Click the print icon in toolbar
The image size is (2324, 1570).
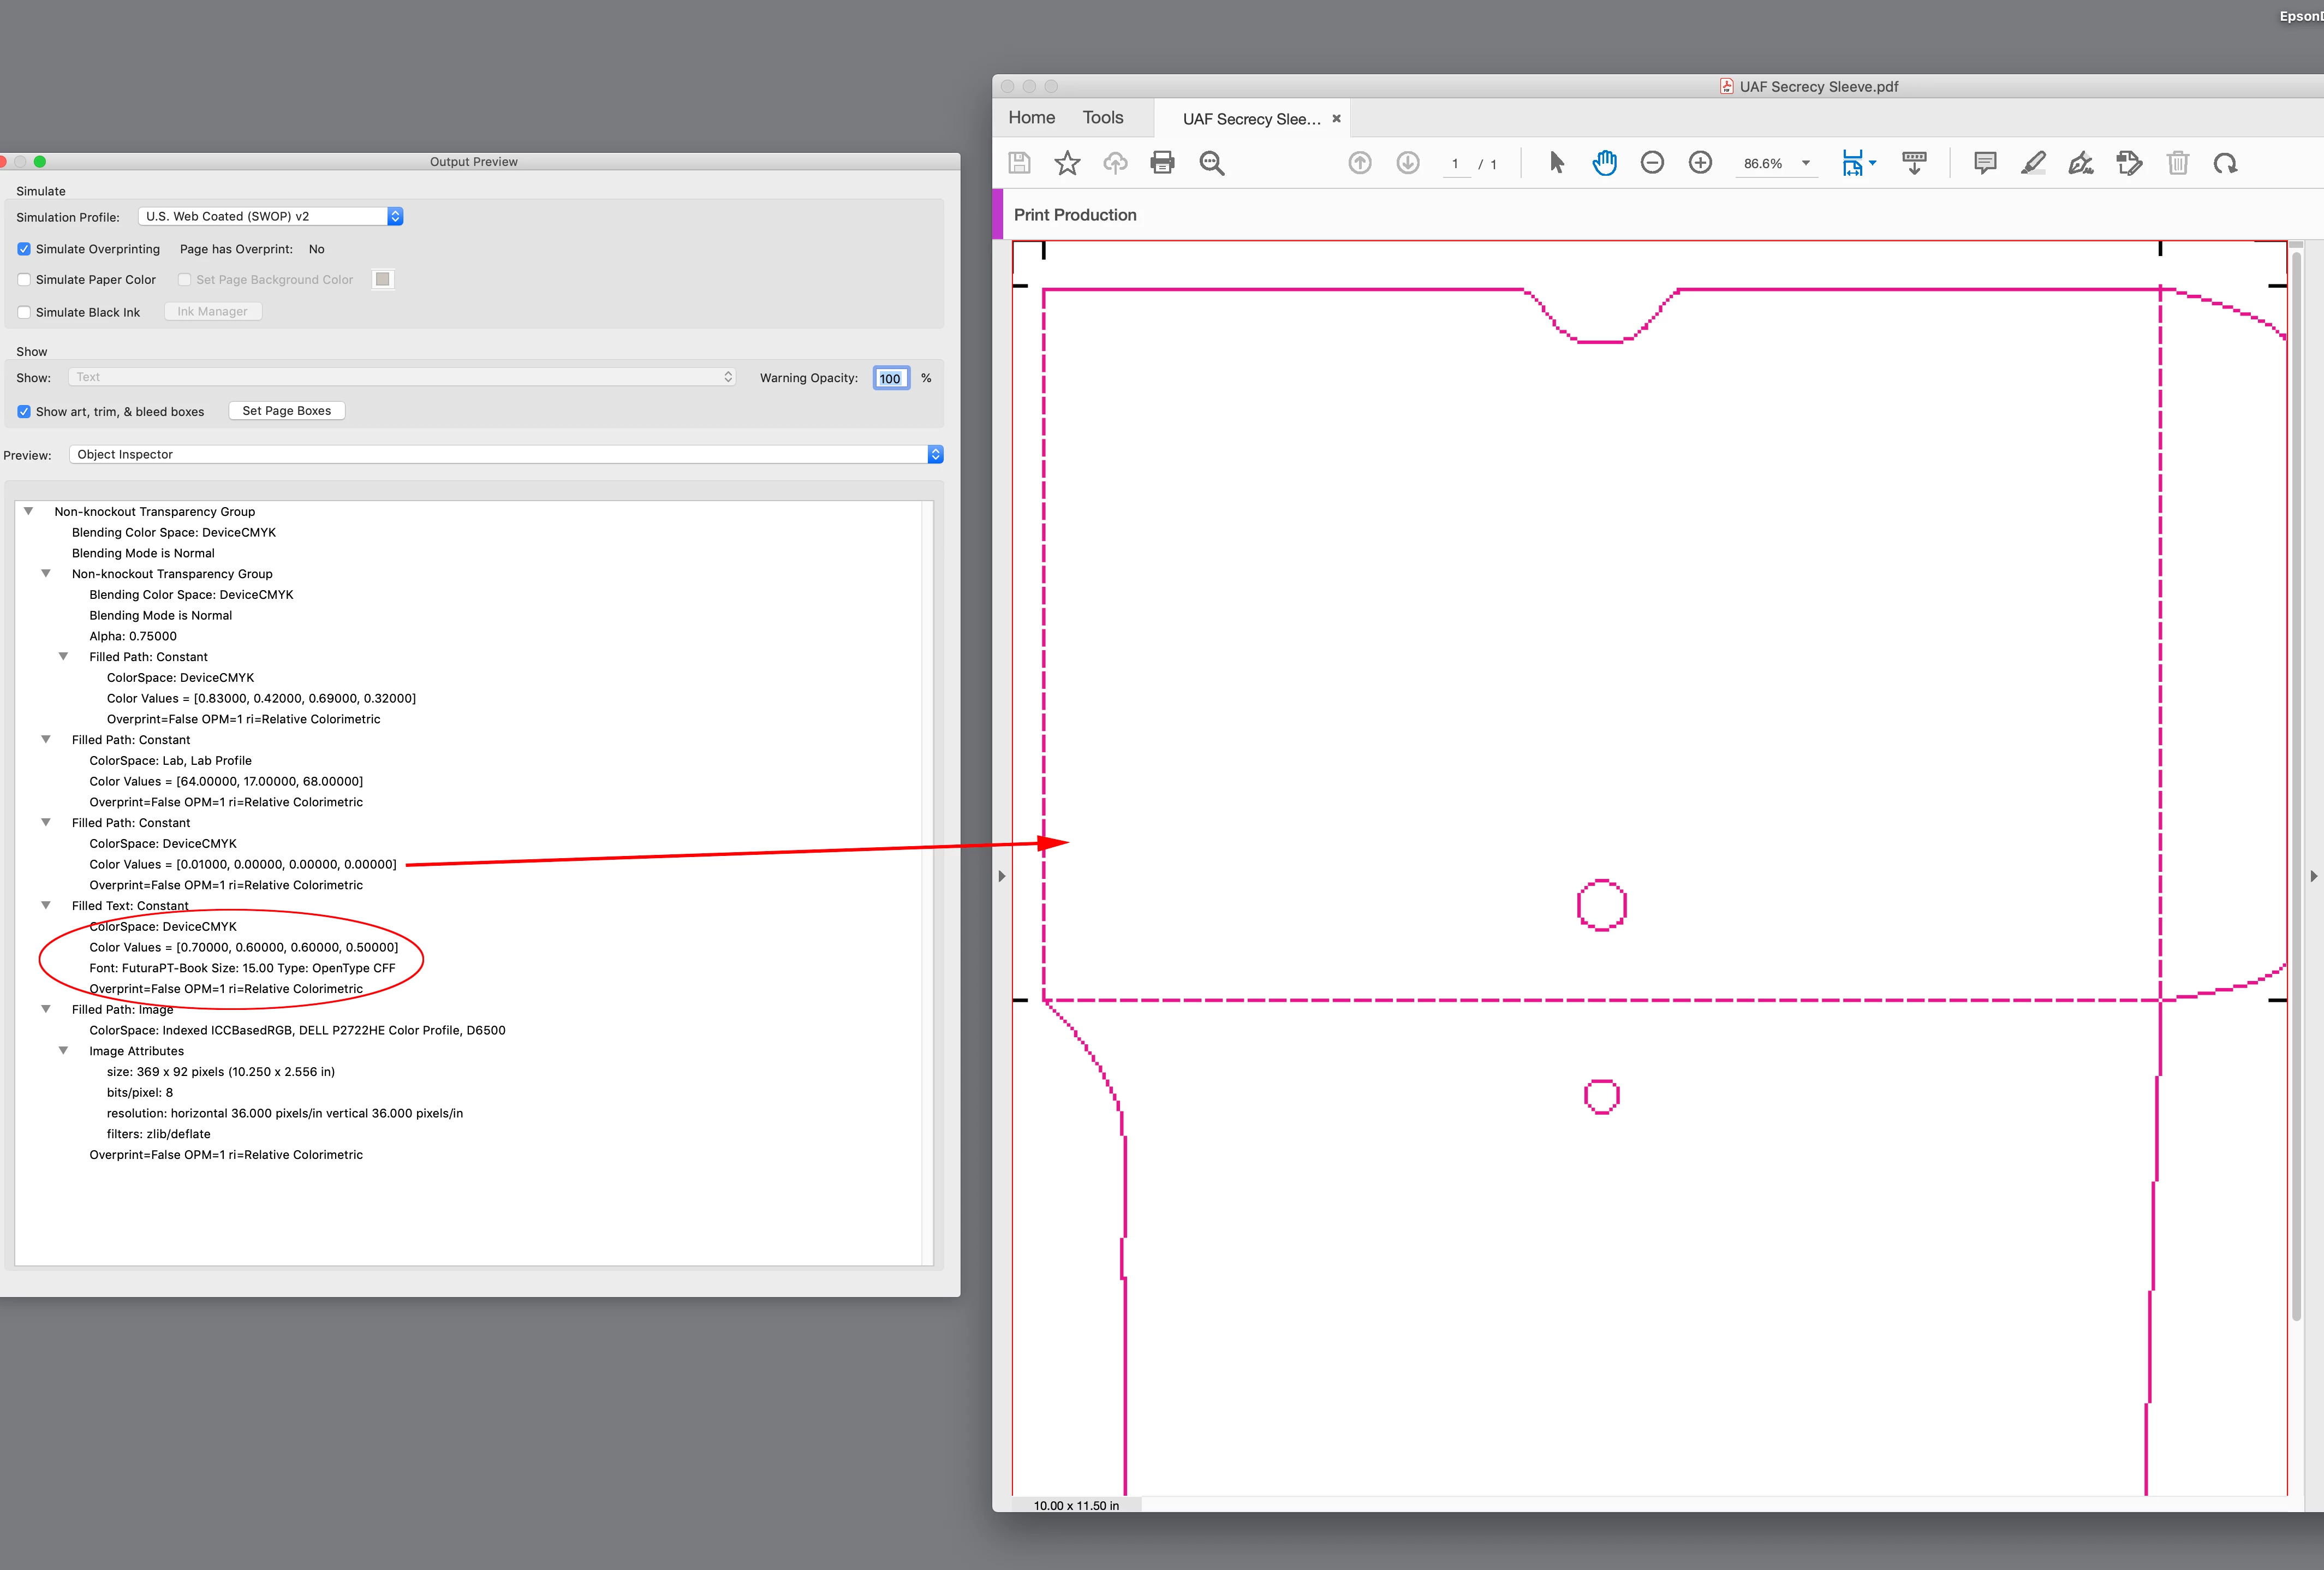point(1162,163)
